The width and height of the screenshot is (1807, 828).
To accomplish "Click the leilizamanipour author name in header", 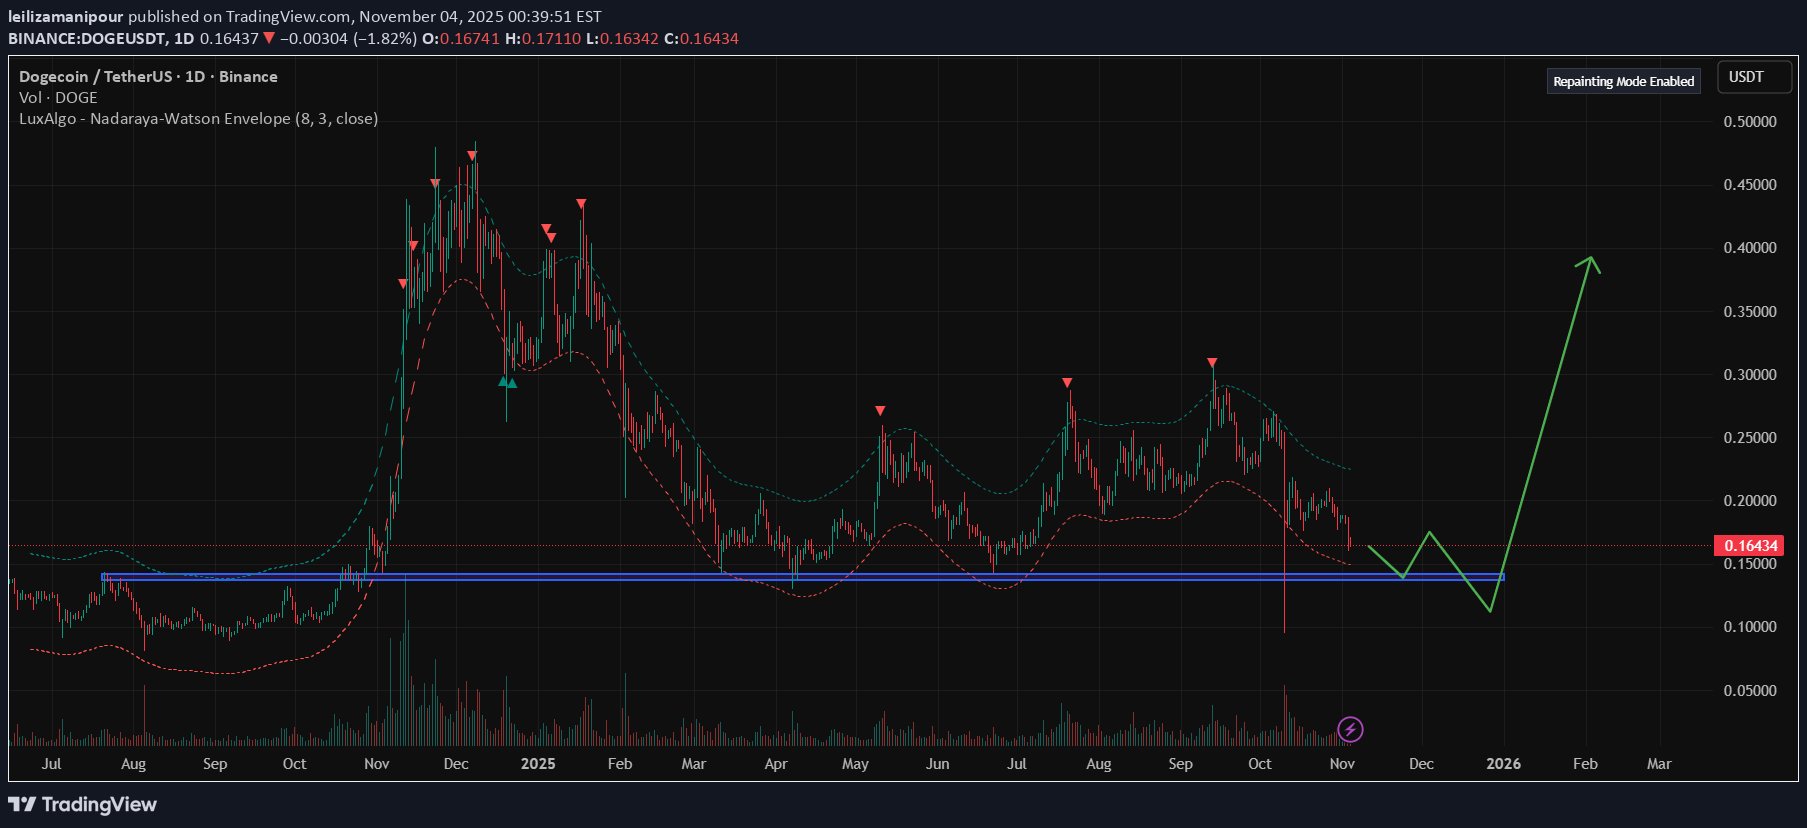I will tap(66, 16).
